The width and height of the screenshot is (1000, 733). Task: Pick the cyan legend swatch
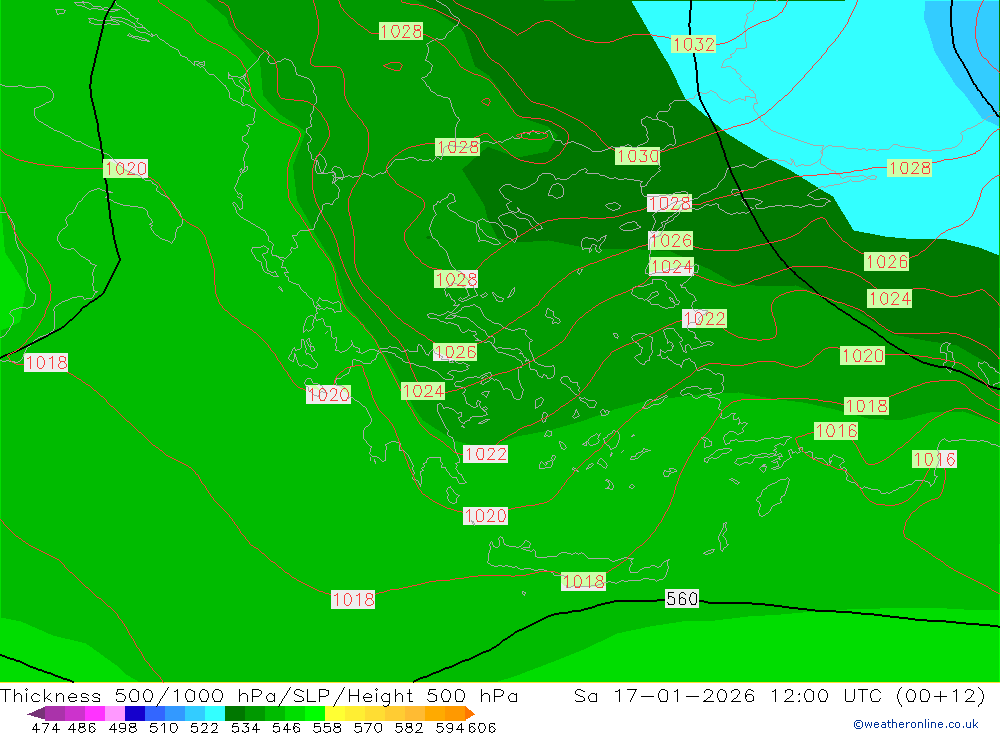point(215,713)
